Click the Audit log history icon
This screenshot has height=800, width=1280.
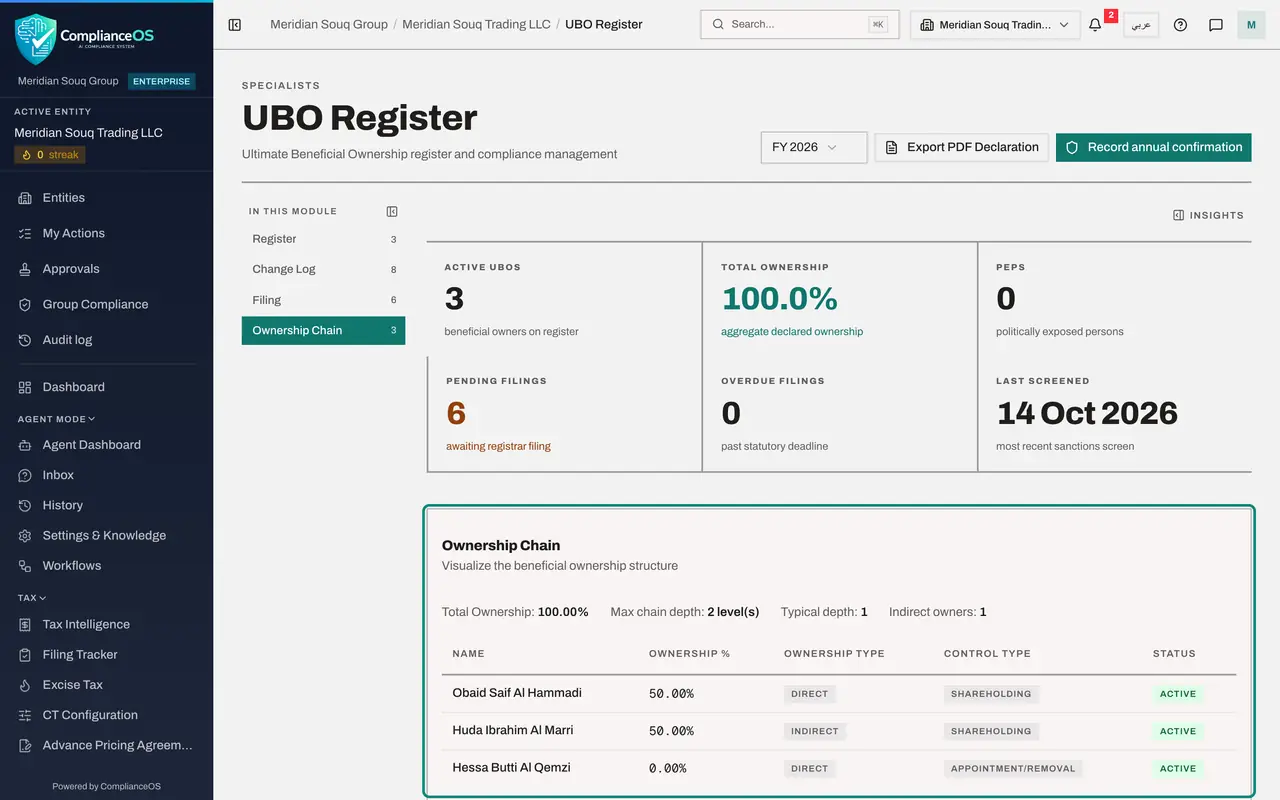(25, 340)
